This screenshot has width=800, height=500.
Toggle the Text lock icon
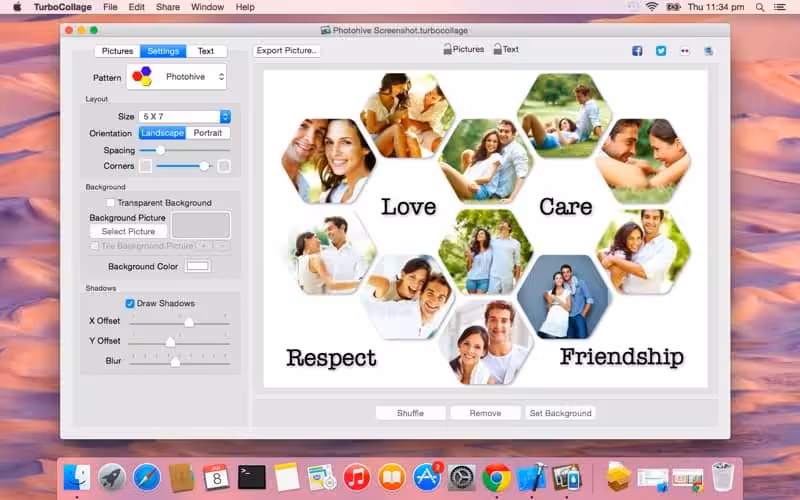[x=497, y=49]
